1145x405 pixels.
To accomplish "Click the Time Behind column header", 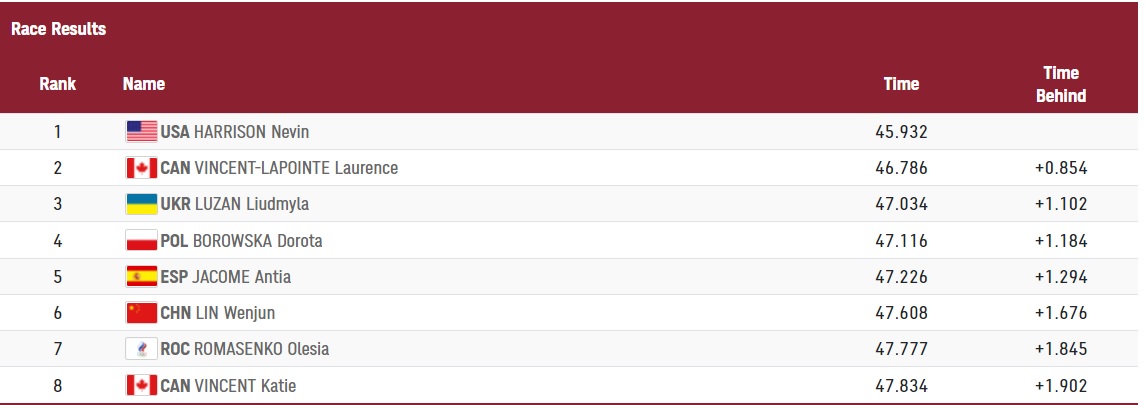I will point(1061,84).
